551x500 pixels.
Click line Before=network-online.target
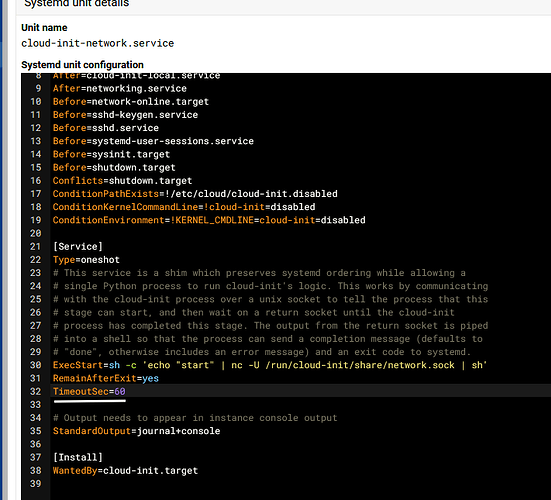click(131, 102)
